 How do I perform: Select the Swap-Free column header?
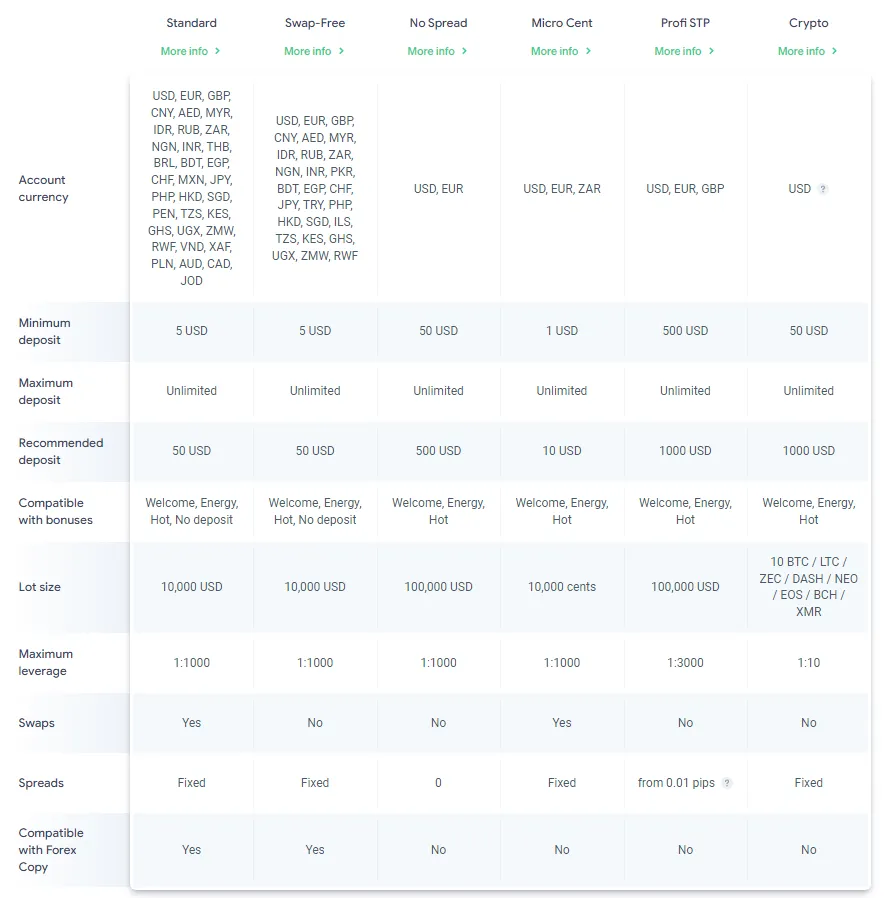point(314,22)
